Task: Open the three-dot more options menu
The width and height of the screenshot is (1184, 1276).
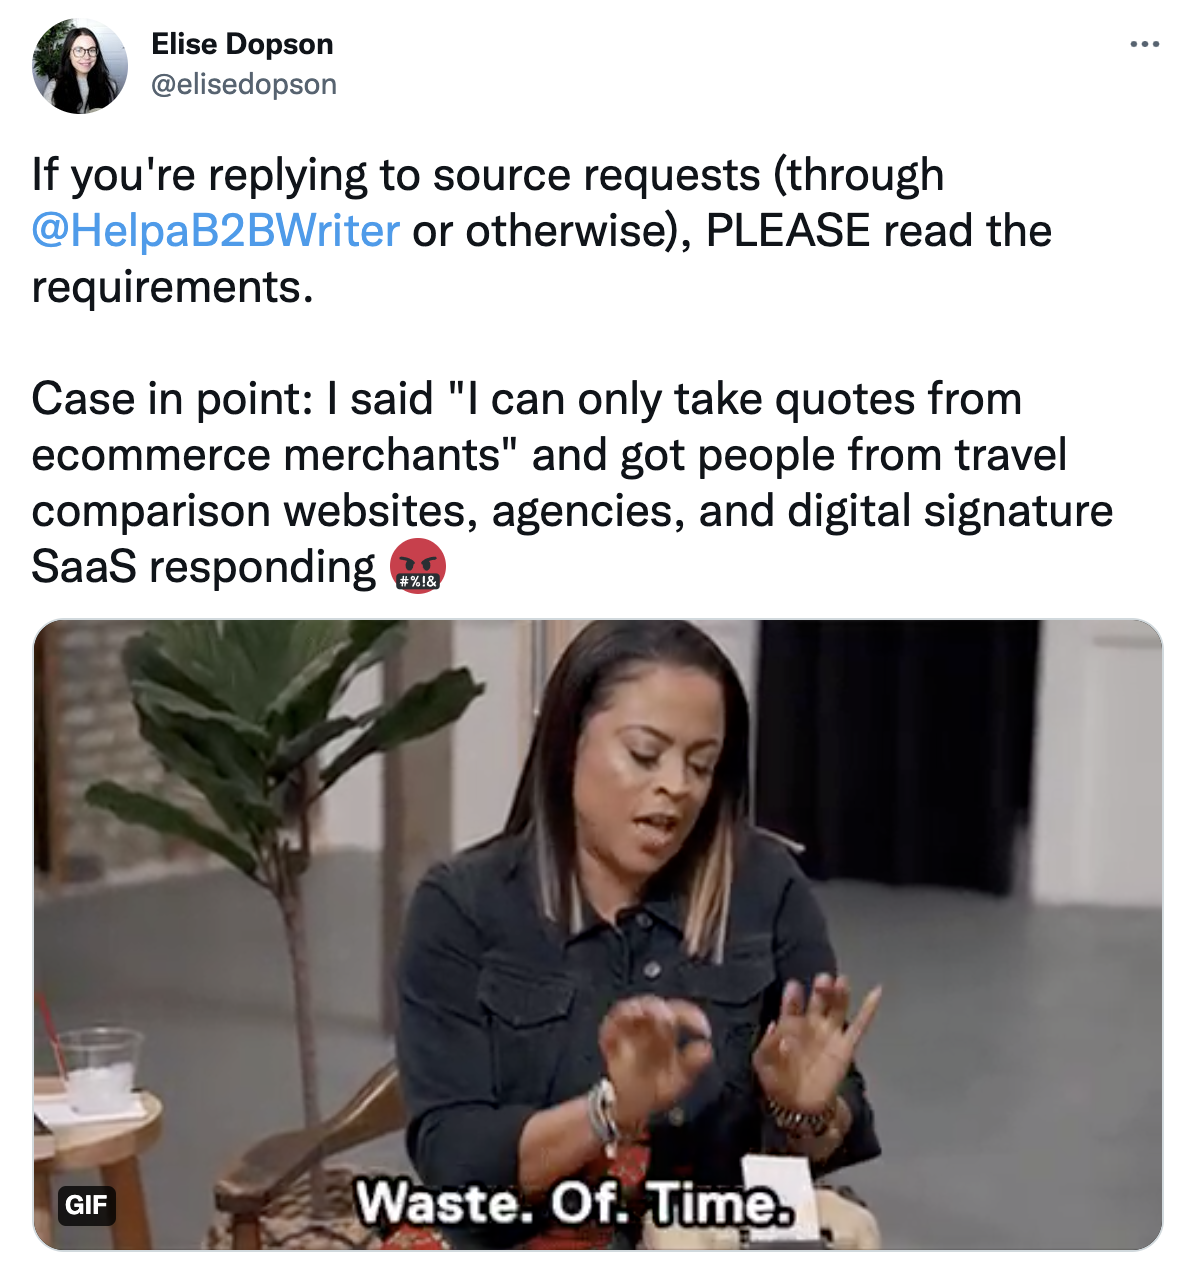Action: coord(1144,44)
